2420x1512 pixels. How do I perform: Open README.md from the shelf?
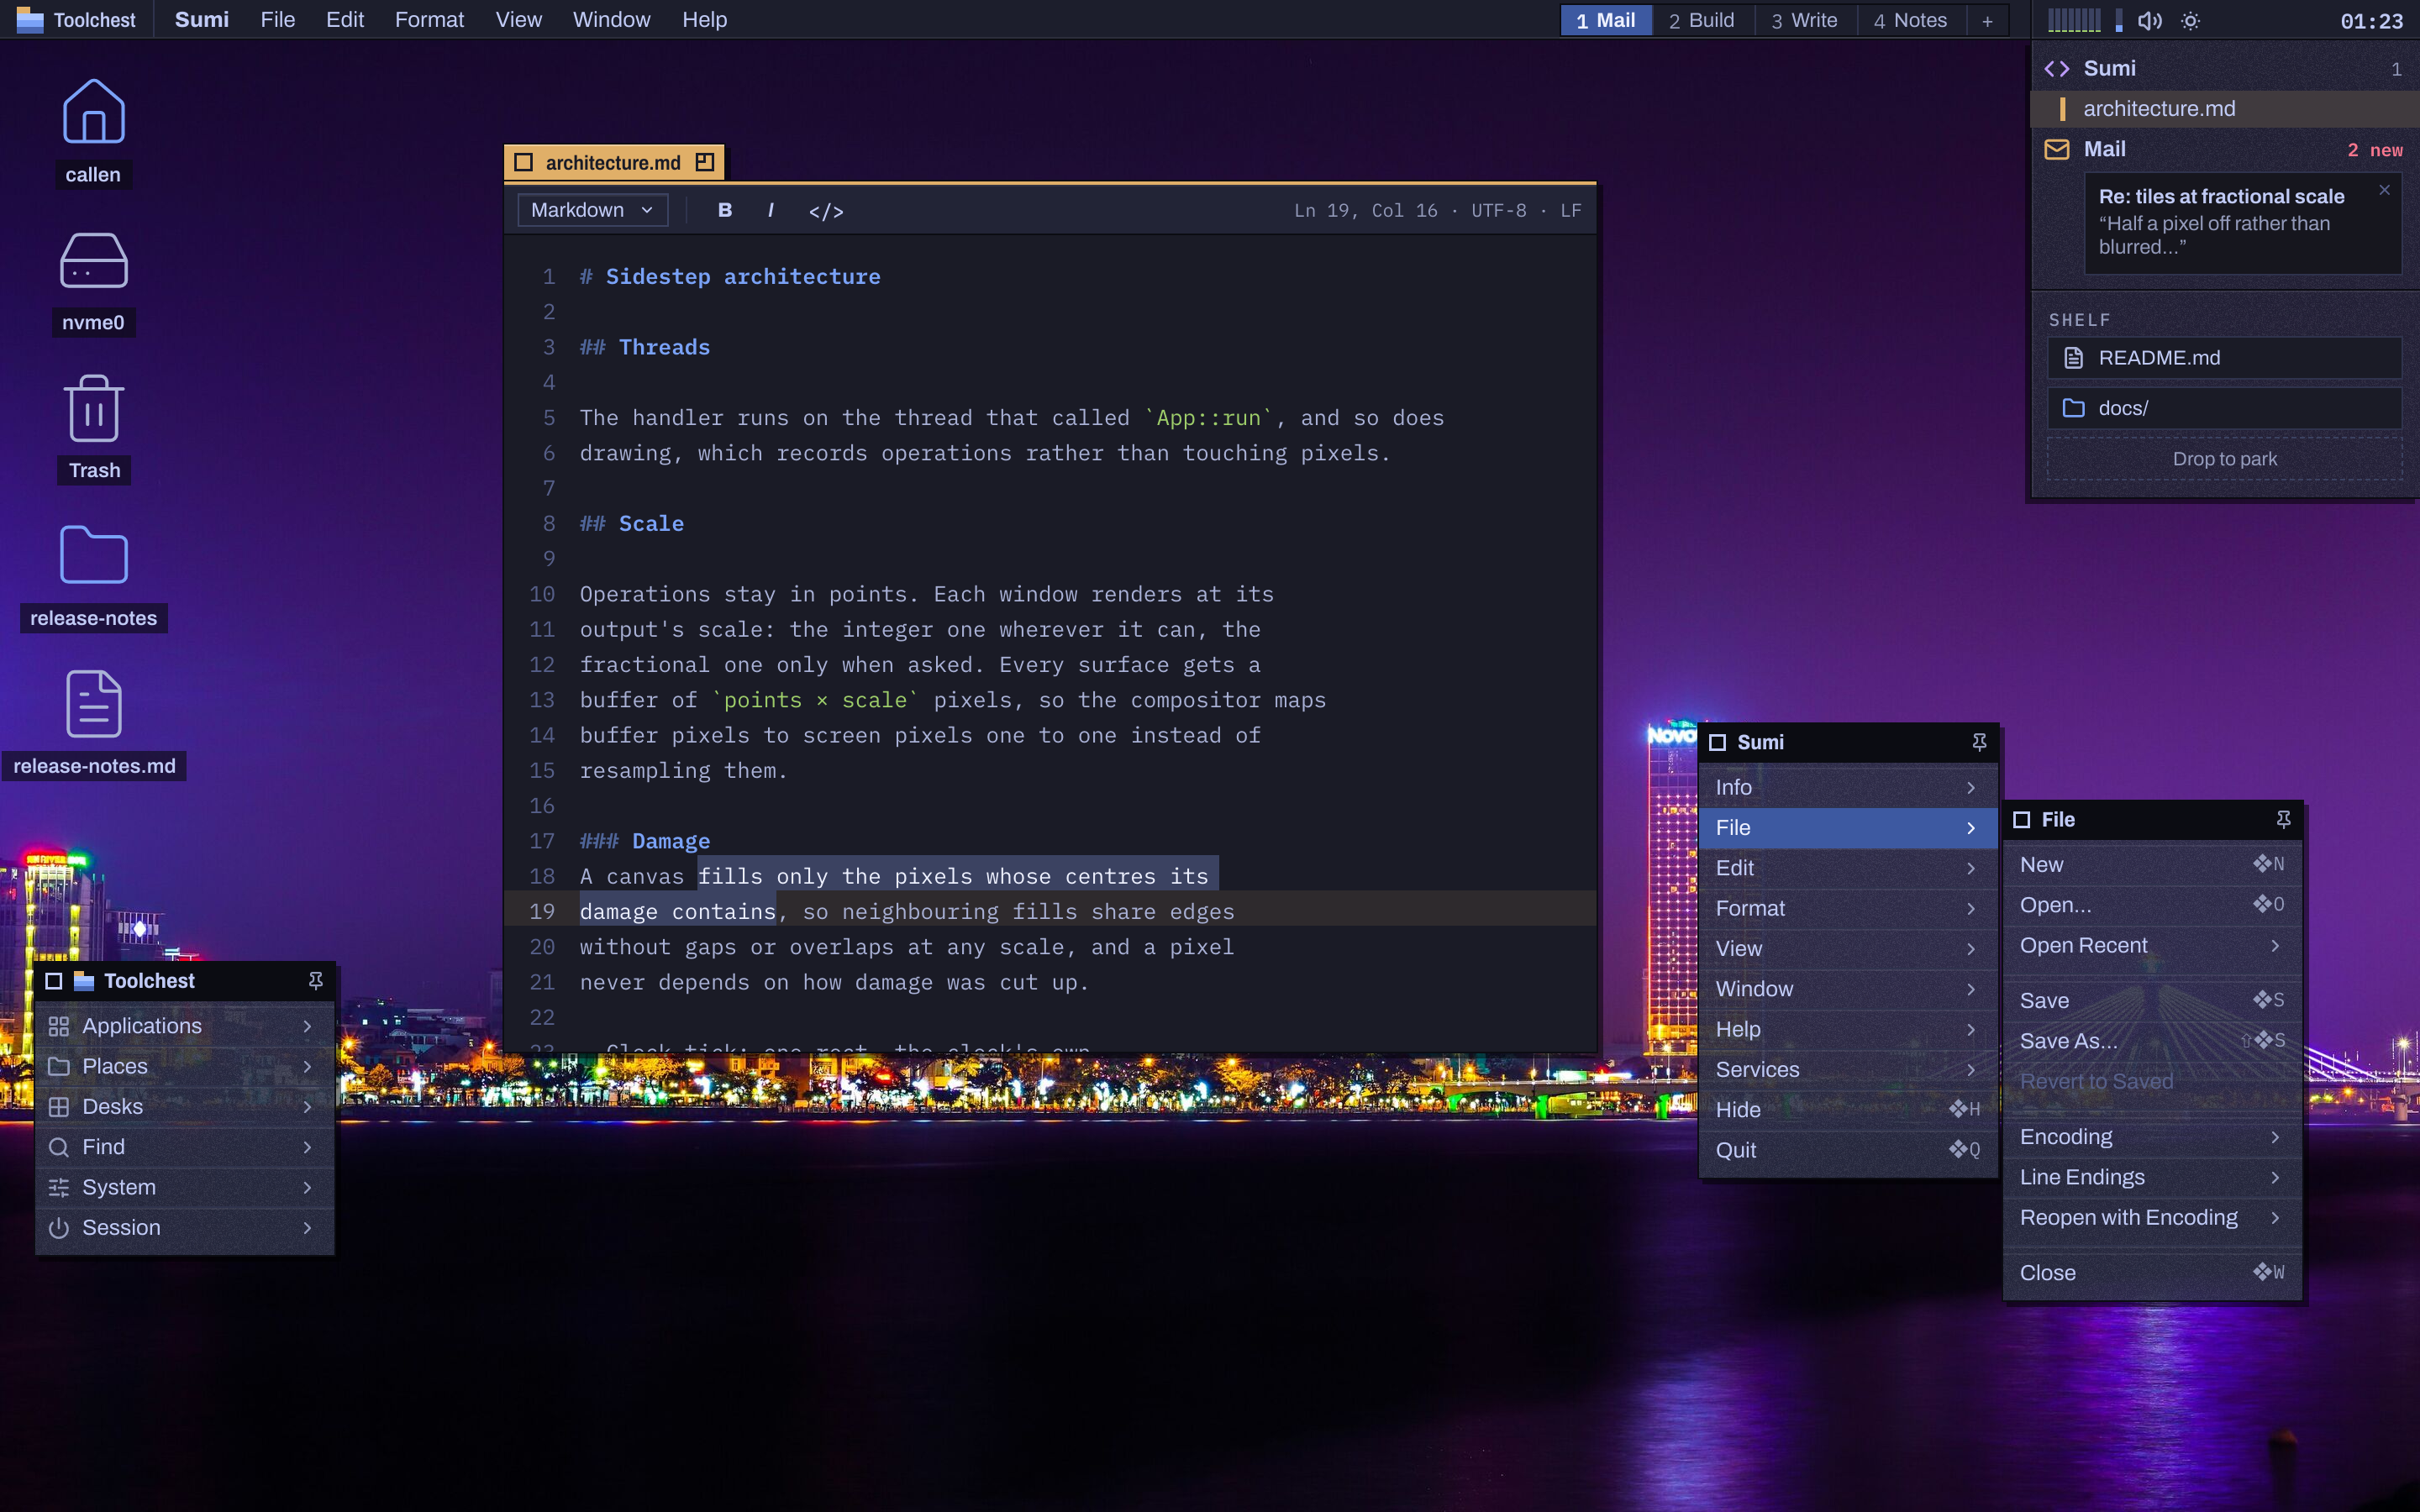click(2224, 358)
